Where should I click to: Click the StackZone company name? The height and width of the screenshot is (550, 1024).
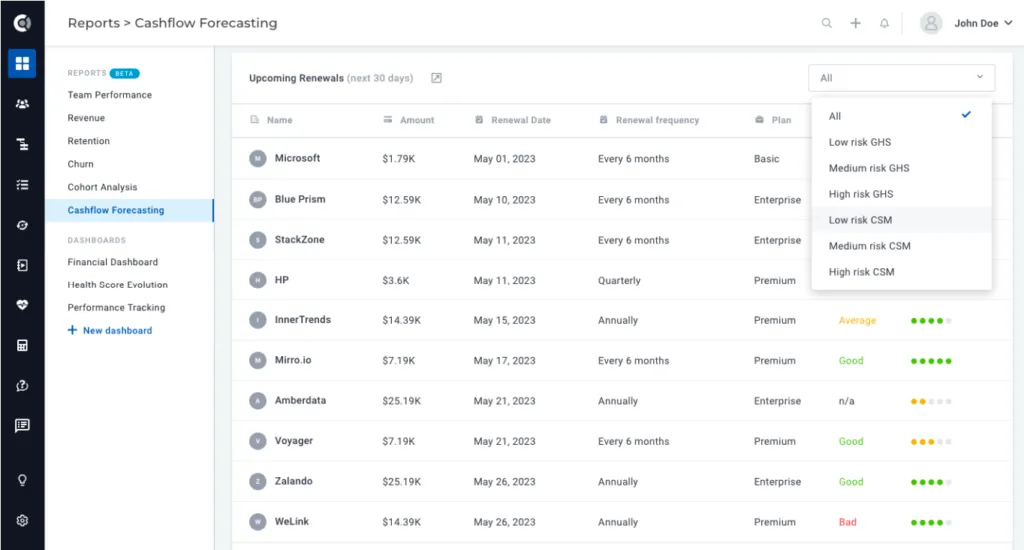300,240
